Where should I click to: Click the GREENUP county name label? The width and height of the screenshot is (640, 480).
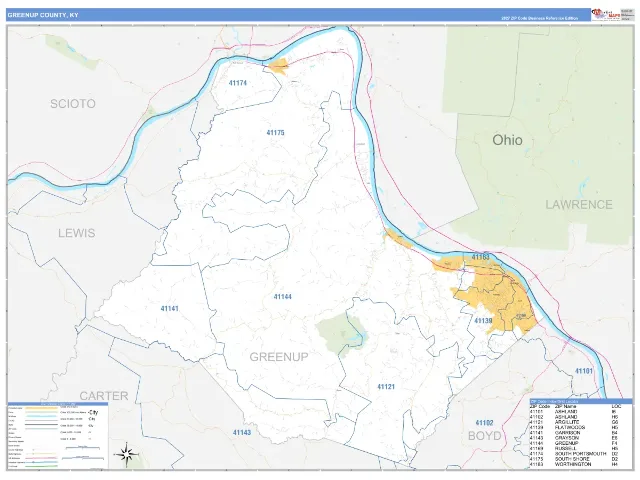coord(279,357)
